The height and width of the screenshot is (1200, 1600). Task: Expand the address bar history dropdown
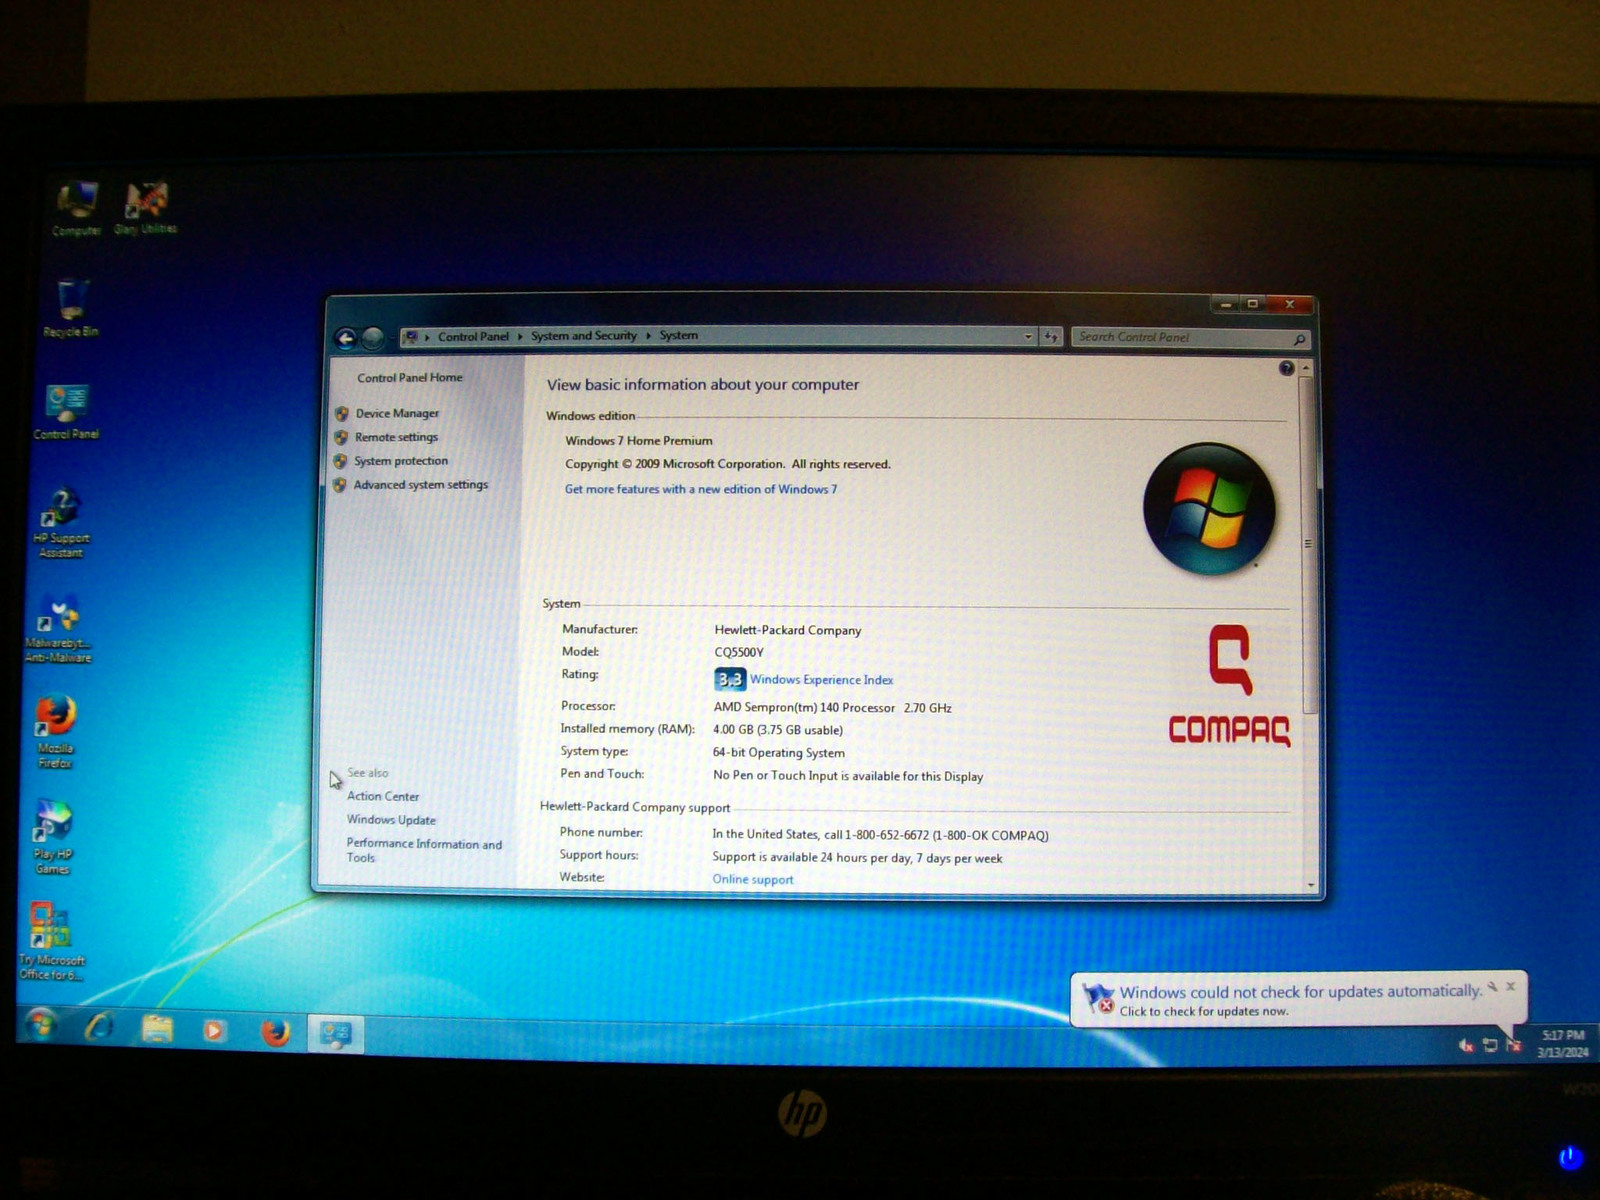[x=1028, y=337]
